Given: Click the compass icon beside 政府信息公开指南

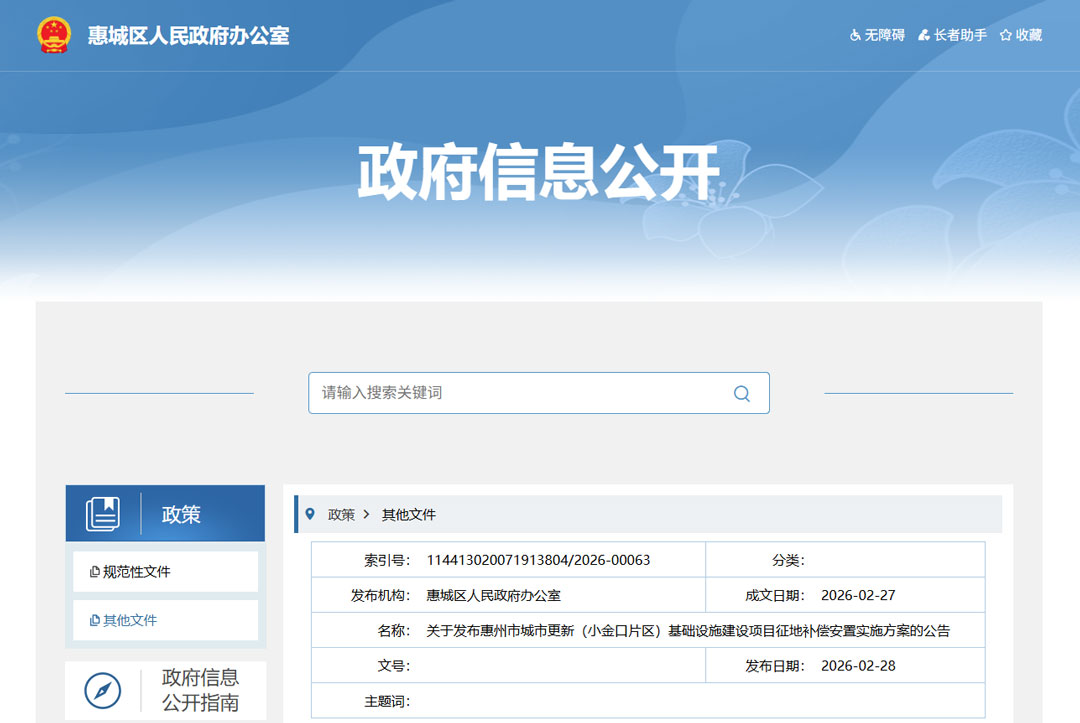Looking at the screenshot, I should 100,690.
